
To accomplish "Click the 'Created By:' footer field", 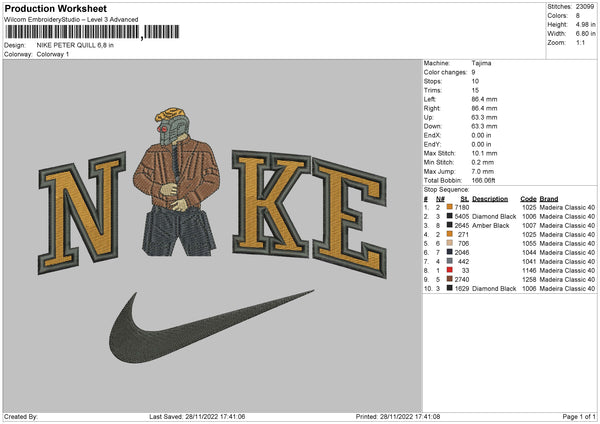I will coord(21,416).
